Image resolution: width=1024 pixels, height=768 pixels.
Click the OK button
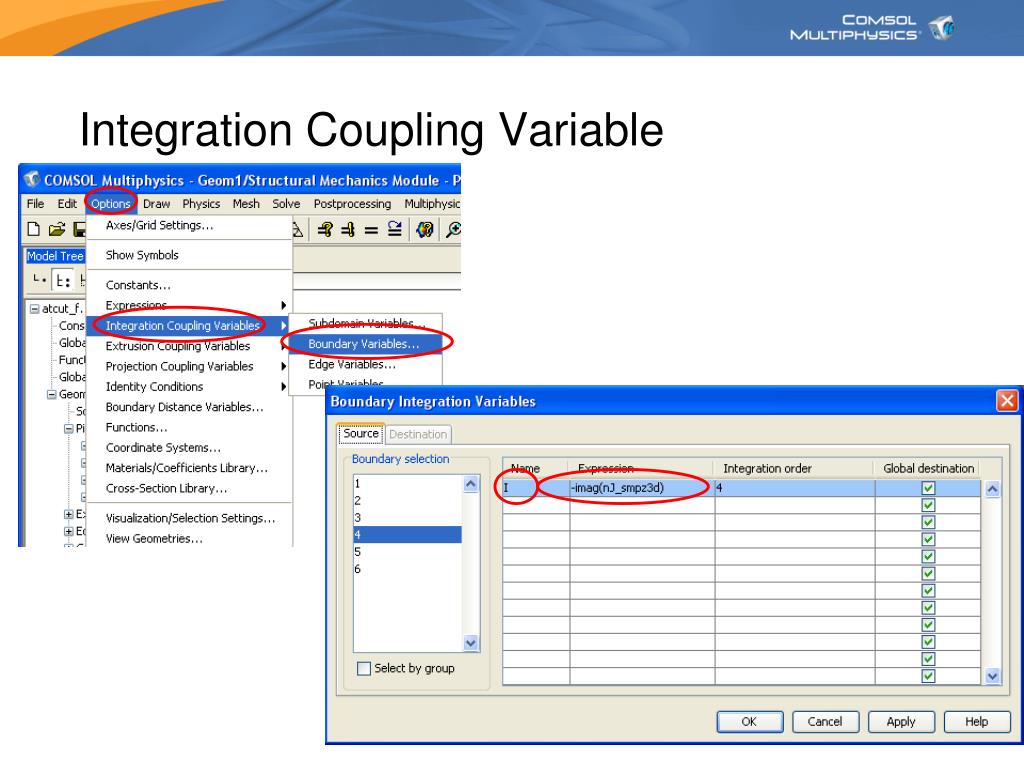[x=749, y=722]
